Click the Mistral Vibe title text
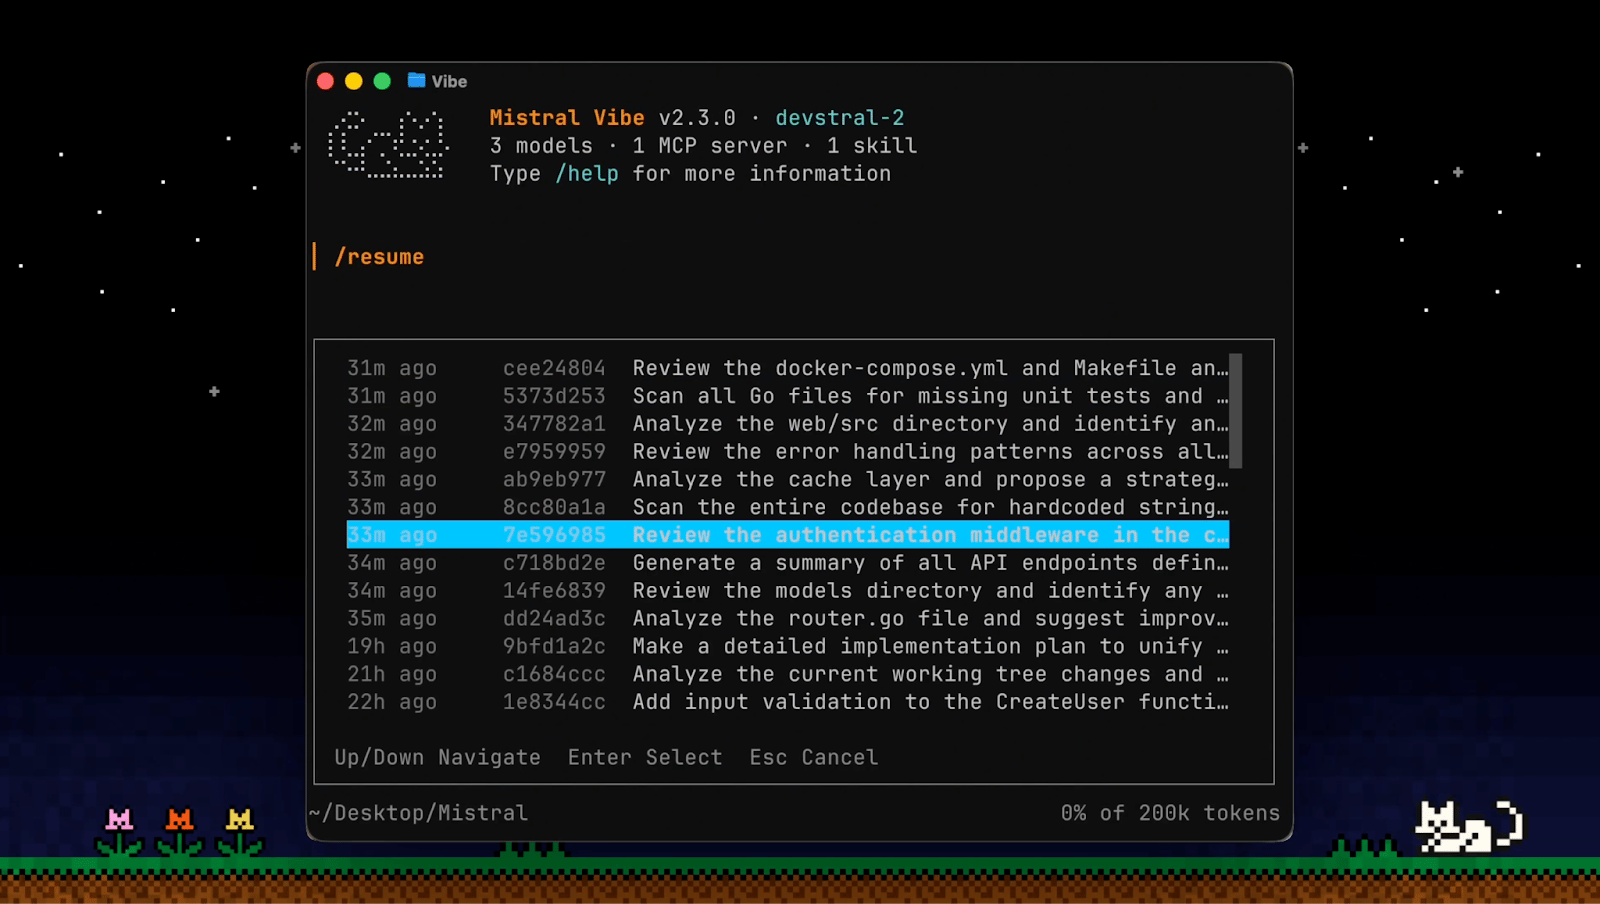1600x904 pixels. pos(567,118)
